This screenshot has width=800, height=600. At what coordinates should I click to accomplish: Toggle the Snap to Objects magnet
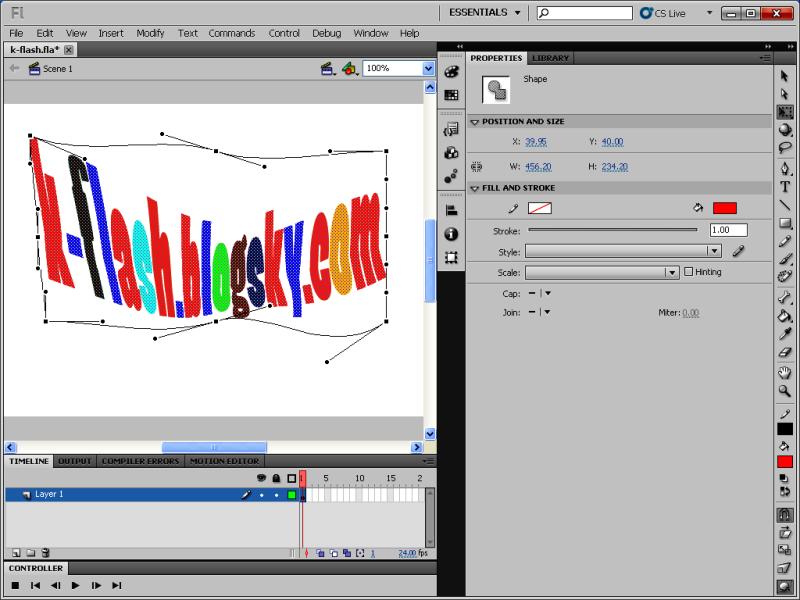click(x=785, y=514)
